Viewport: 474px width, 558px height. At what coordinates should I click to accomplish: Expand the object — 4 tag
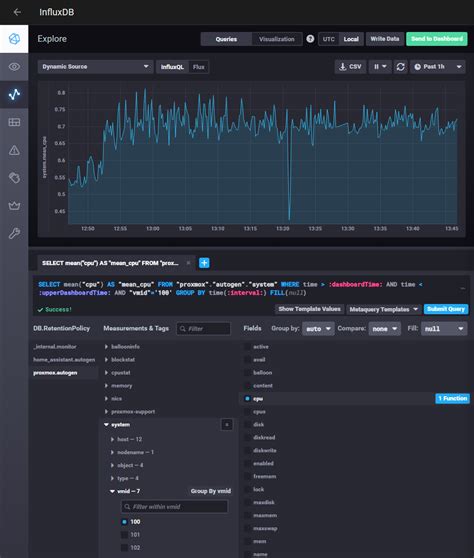[x=130, y=465]
